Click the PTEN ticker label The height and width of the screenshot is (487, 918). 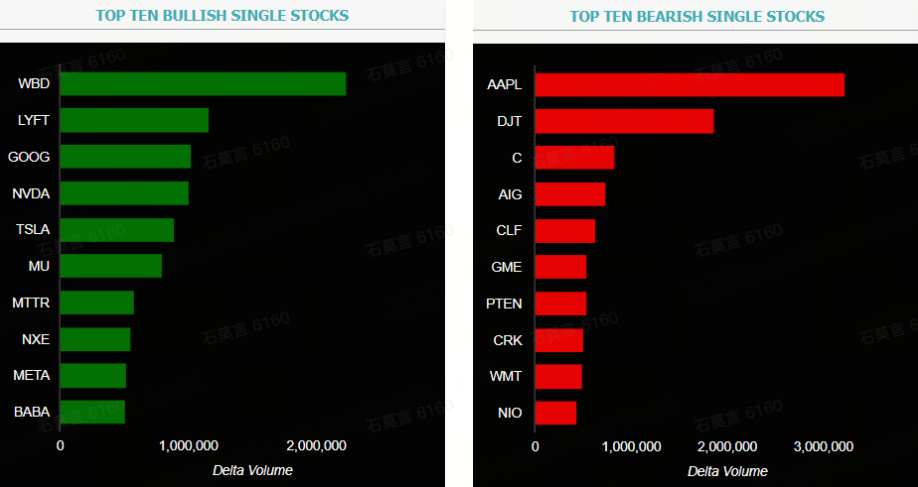(504, 304)
